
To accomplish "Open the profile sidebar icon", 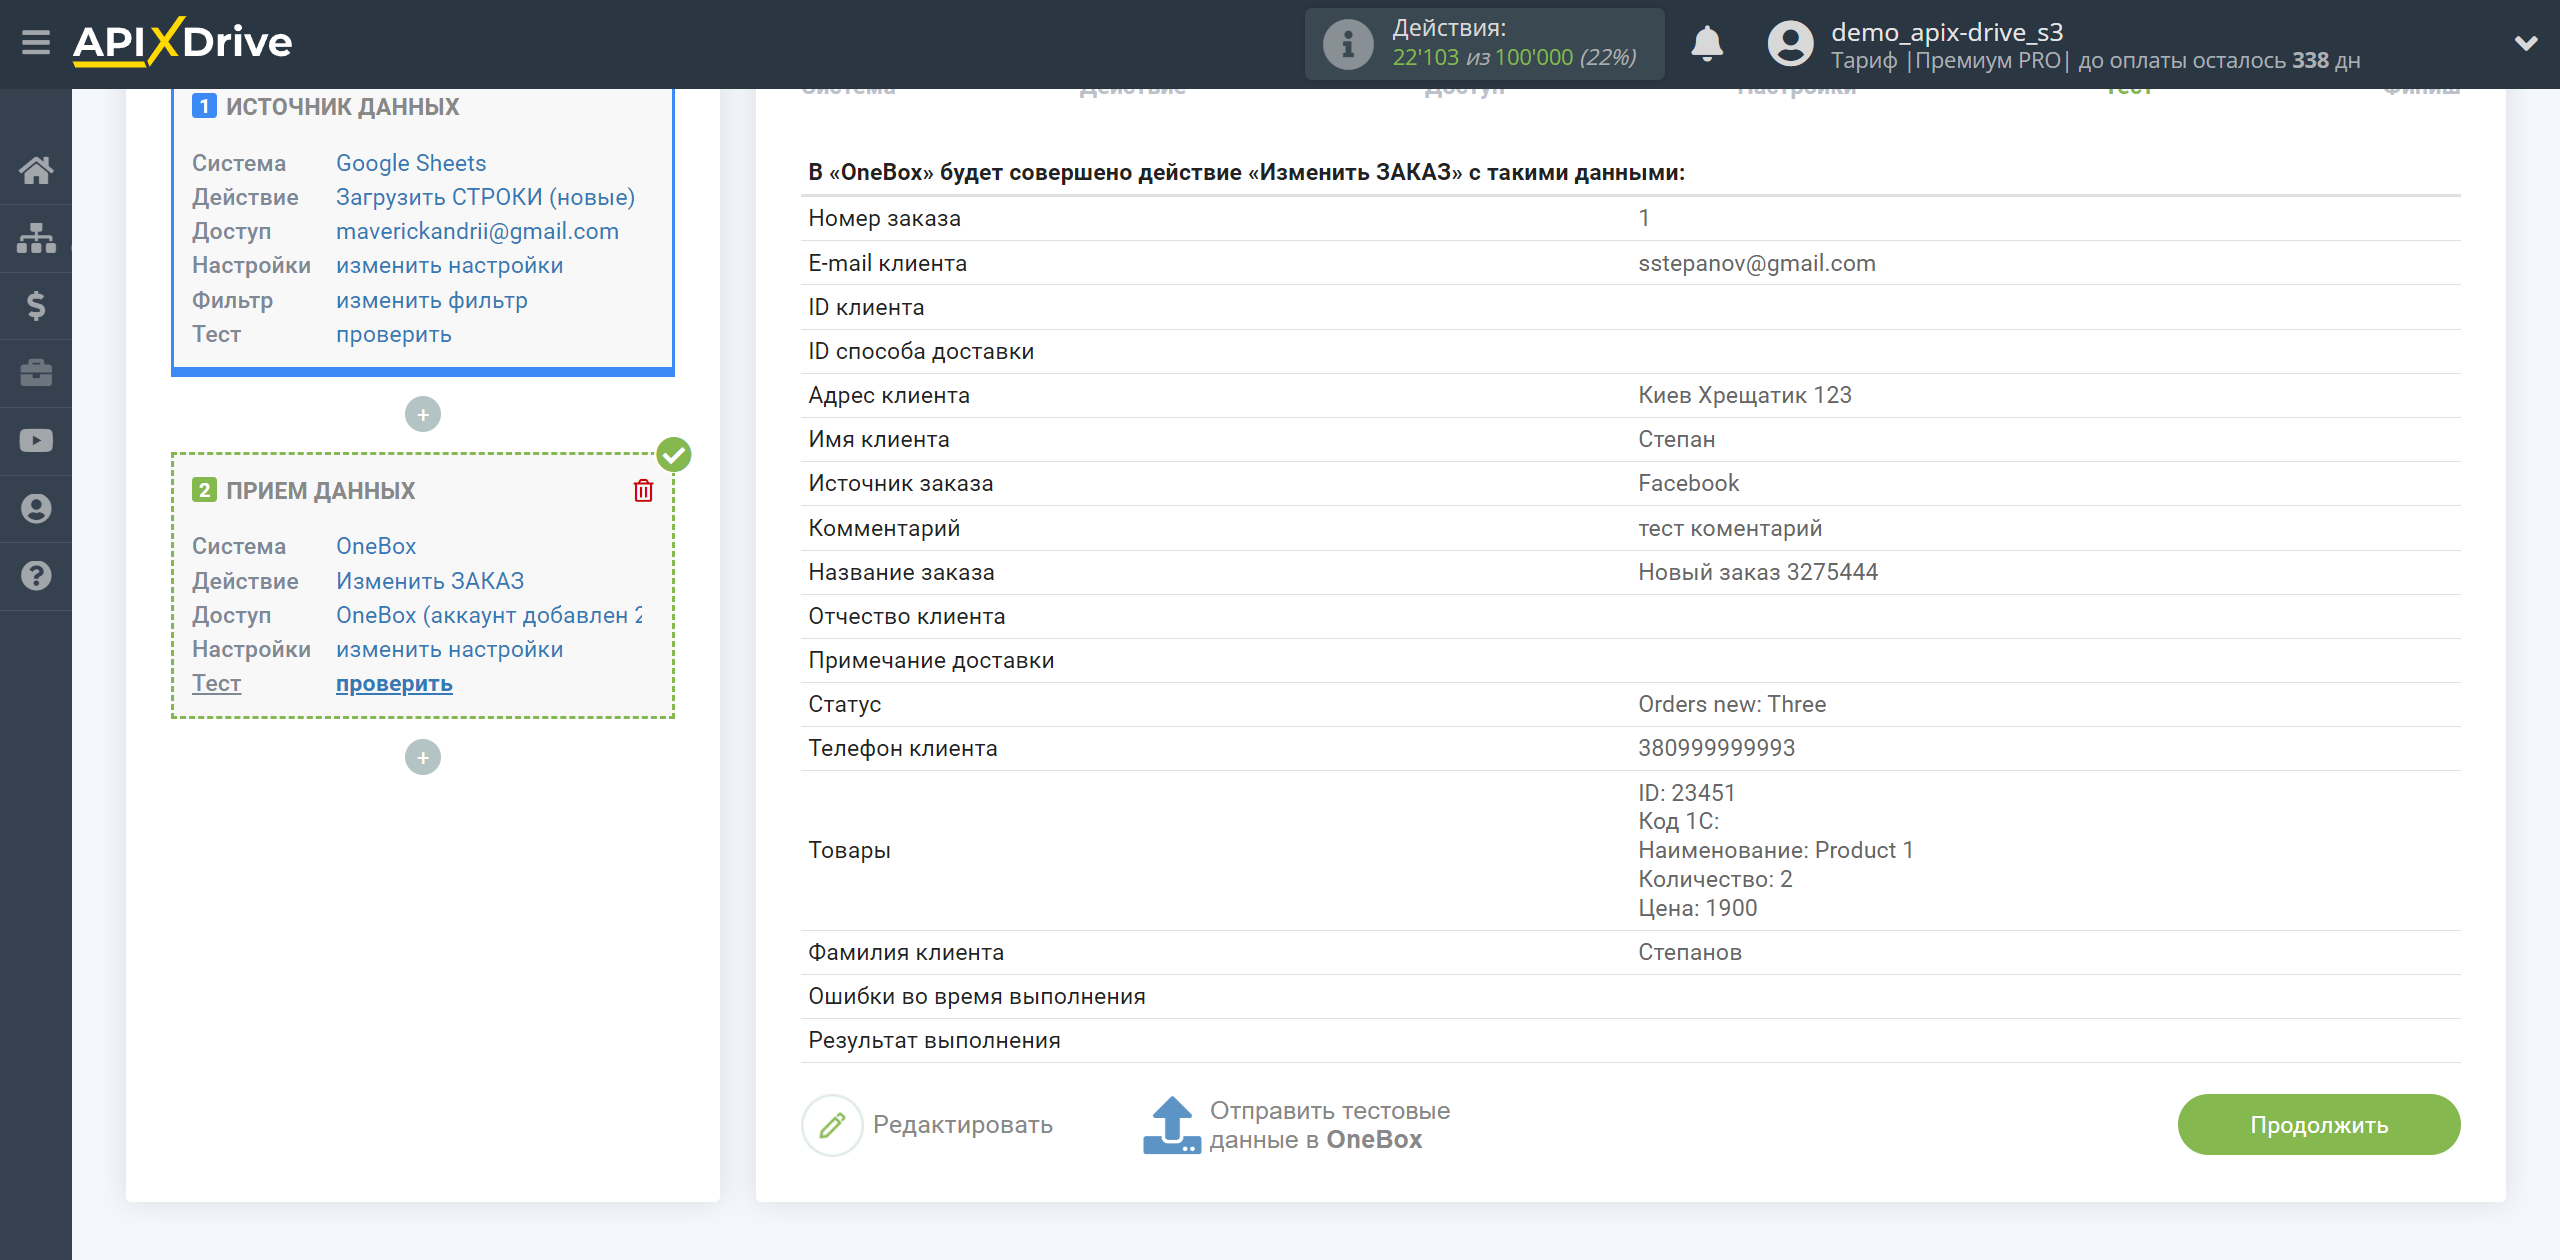I will 36,508.
